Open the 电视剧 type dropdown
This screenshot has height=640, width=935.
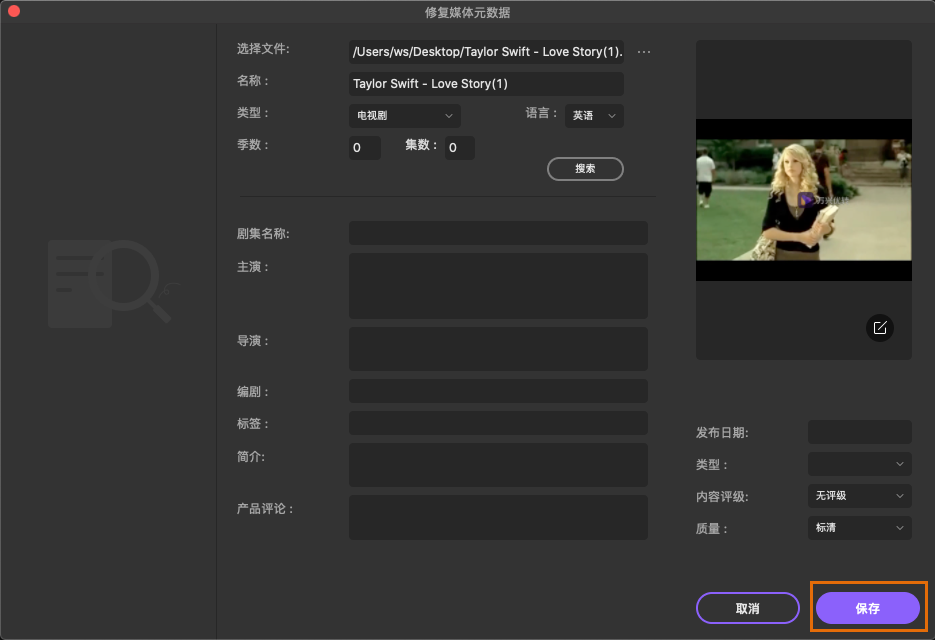click(404, 116)
